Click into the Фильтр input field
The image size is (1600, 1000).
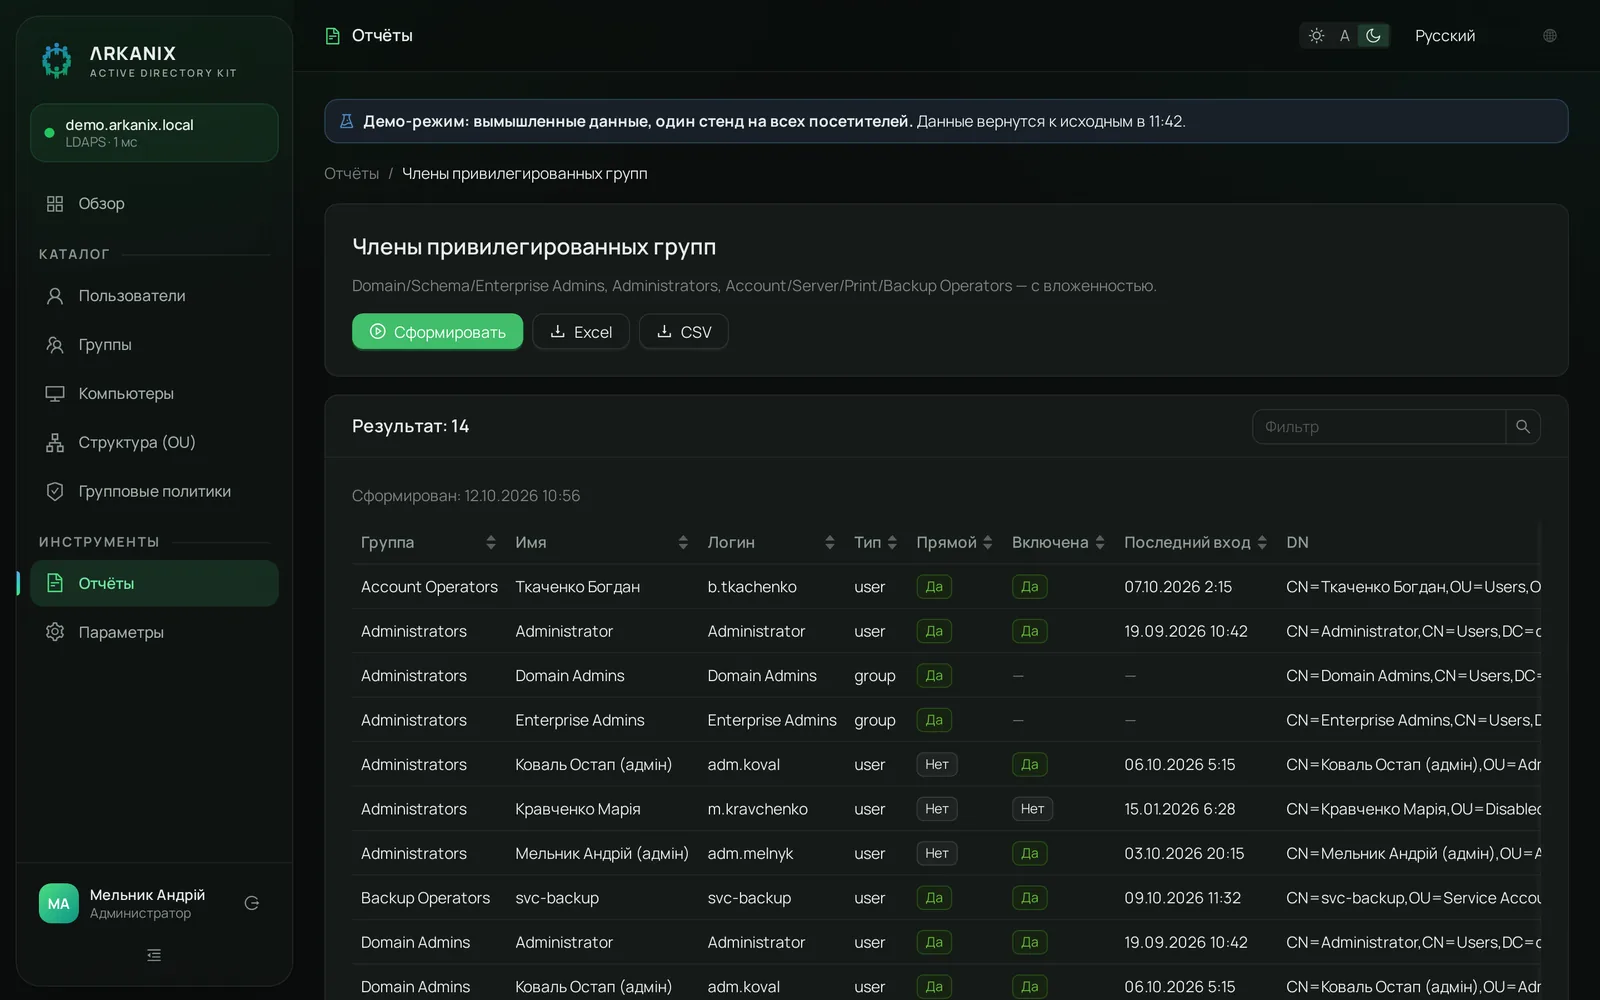[x=1379, y=427]
